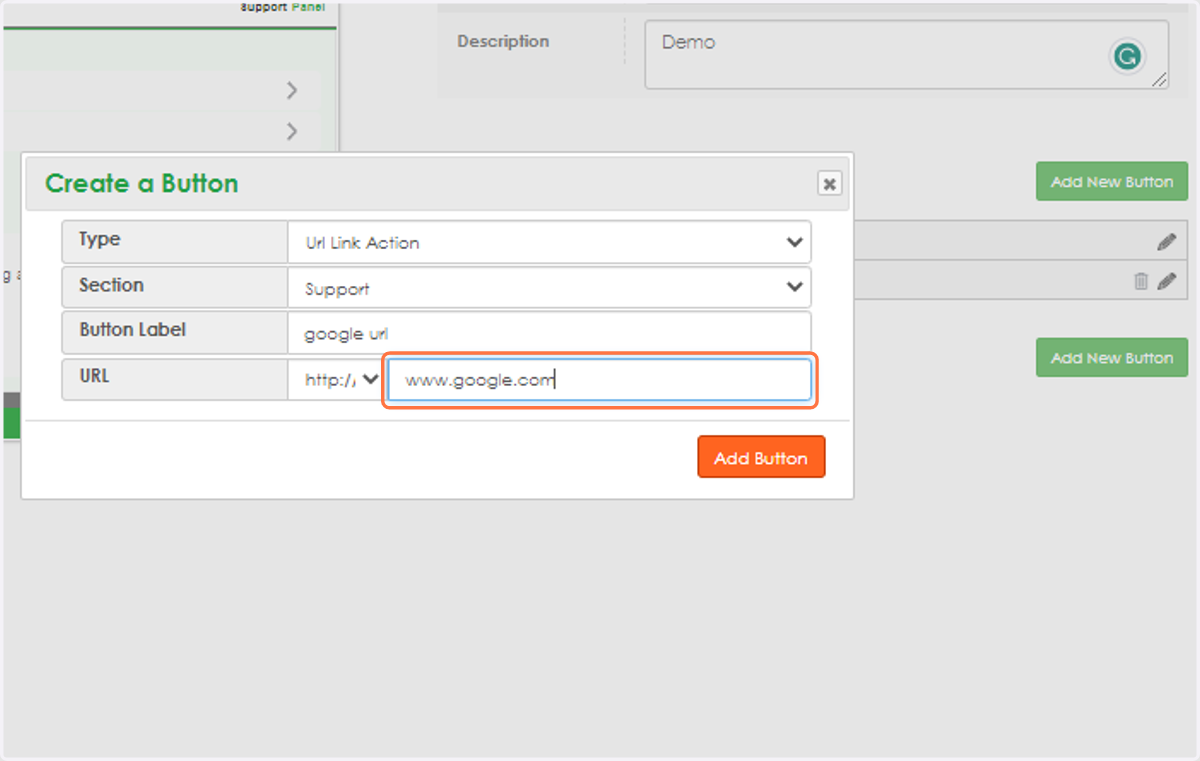The width and height of the screenshot is (1200, 761).
Task: Click the Section field label
Action: [x=112, y=285]
